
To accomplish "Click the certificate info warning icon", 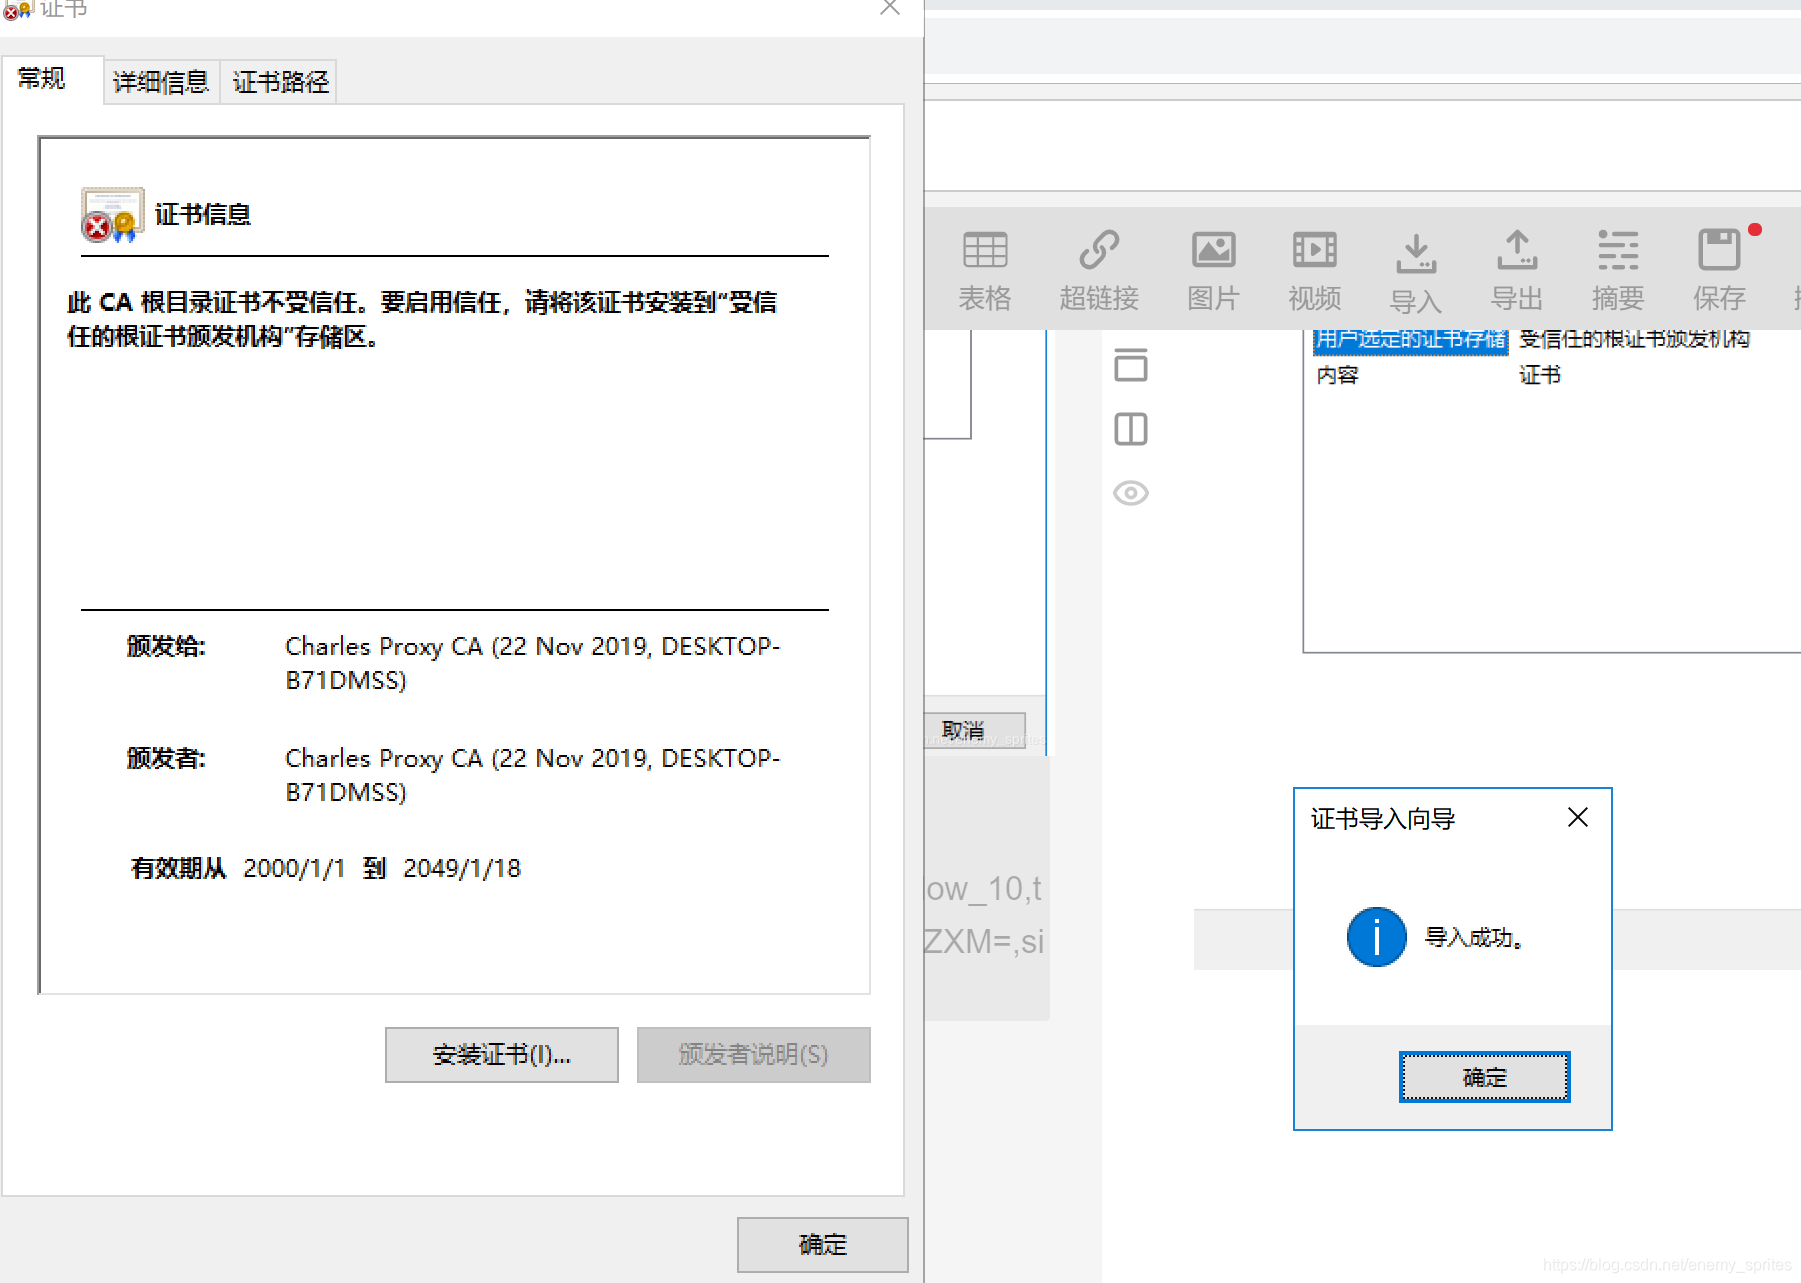I will [112, 215].
